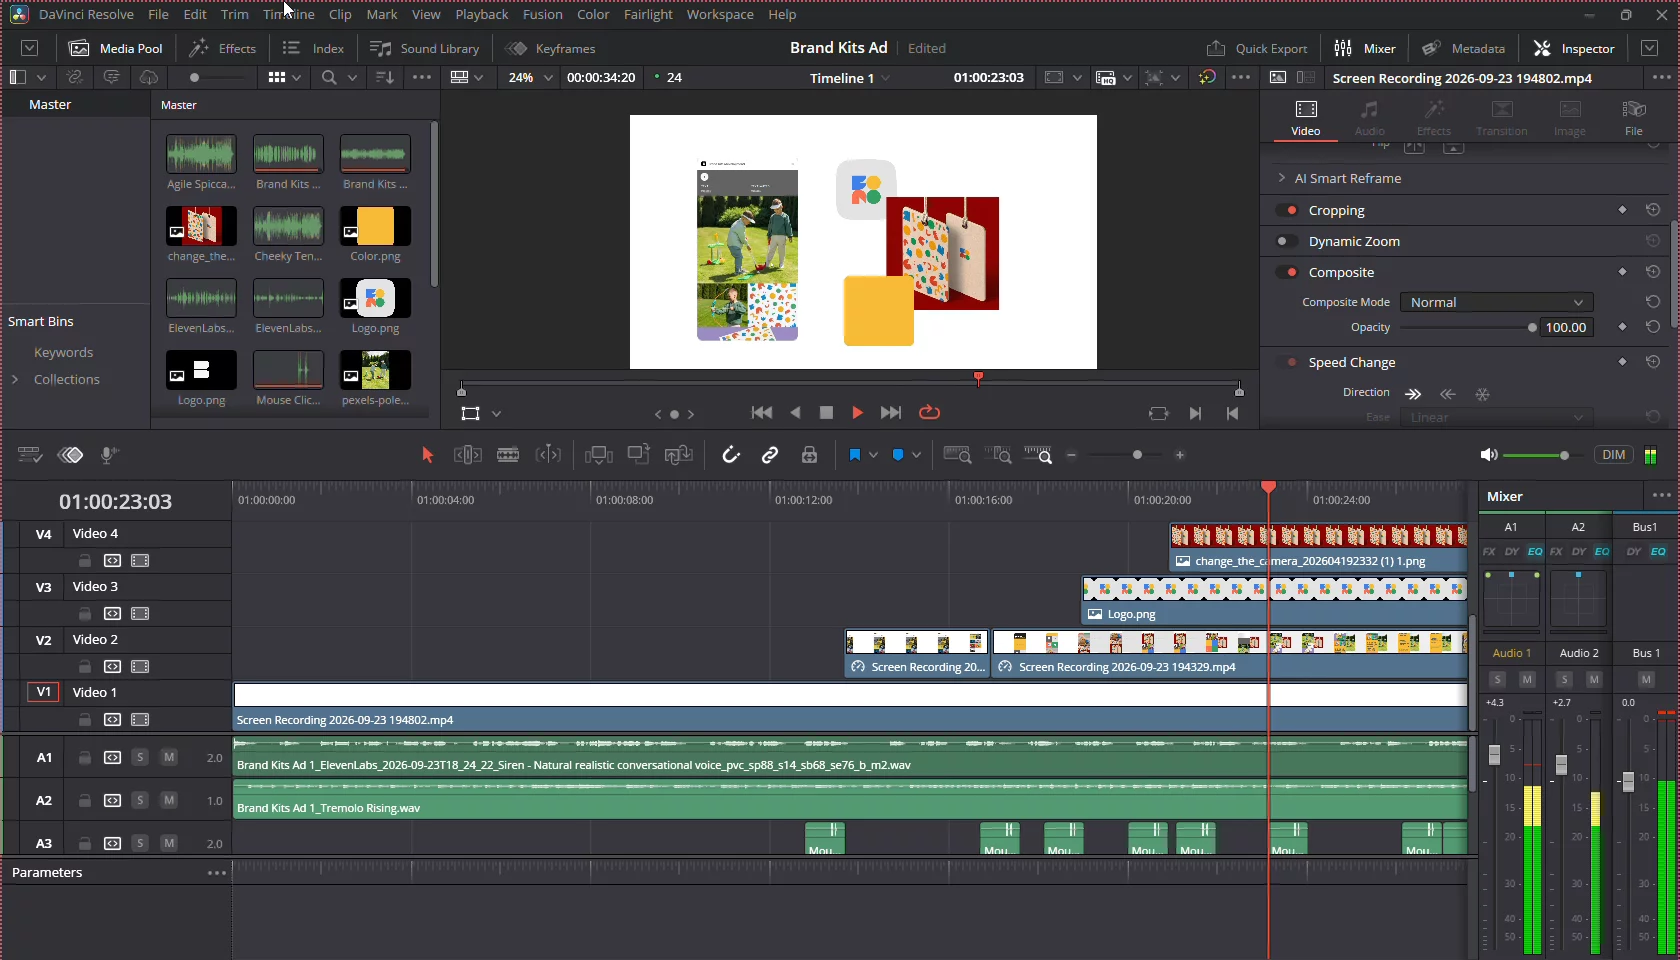Viewport: 1680px width, 960px height.
Task: Toggle the Cropping enable switch
Action: click(x=1287, y=210)
